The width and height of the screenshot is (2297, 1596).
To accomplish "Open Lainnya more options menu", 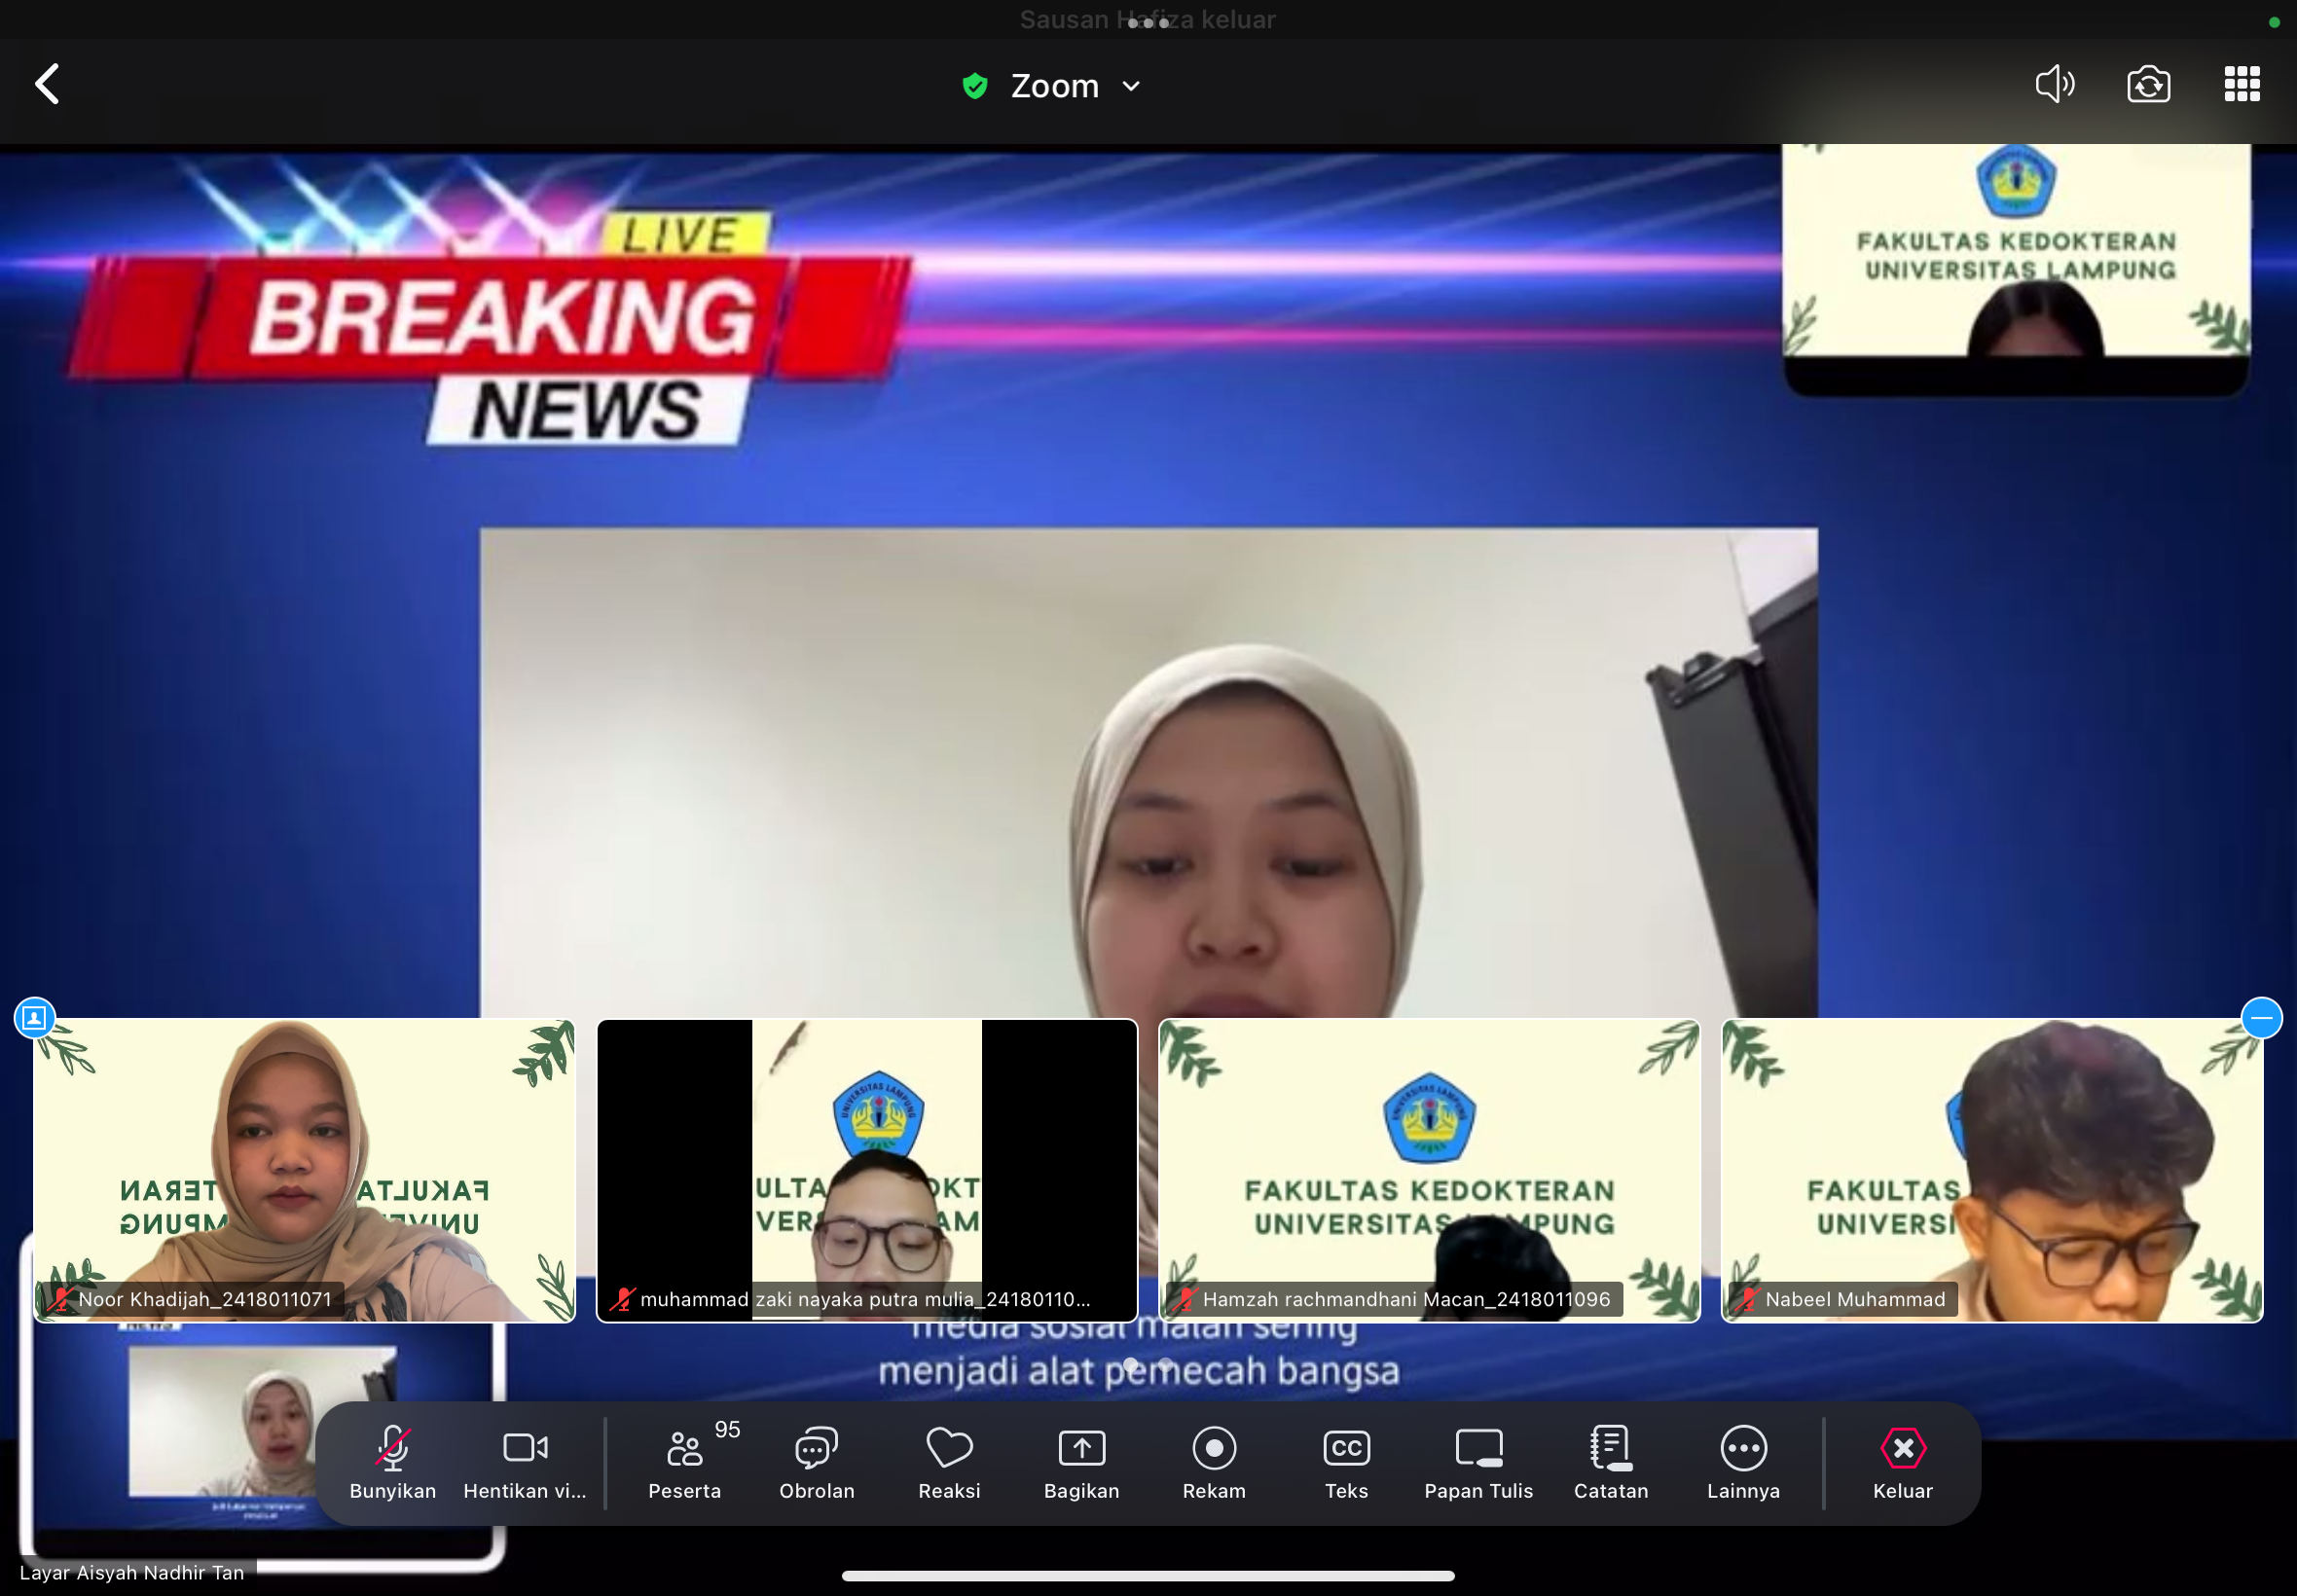I will coord(1743,1462).
